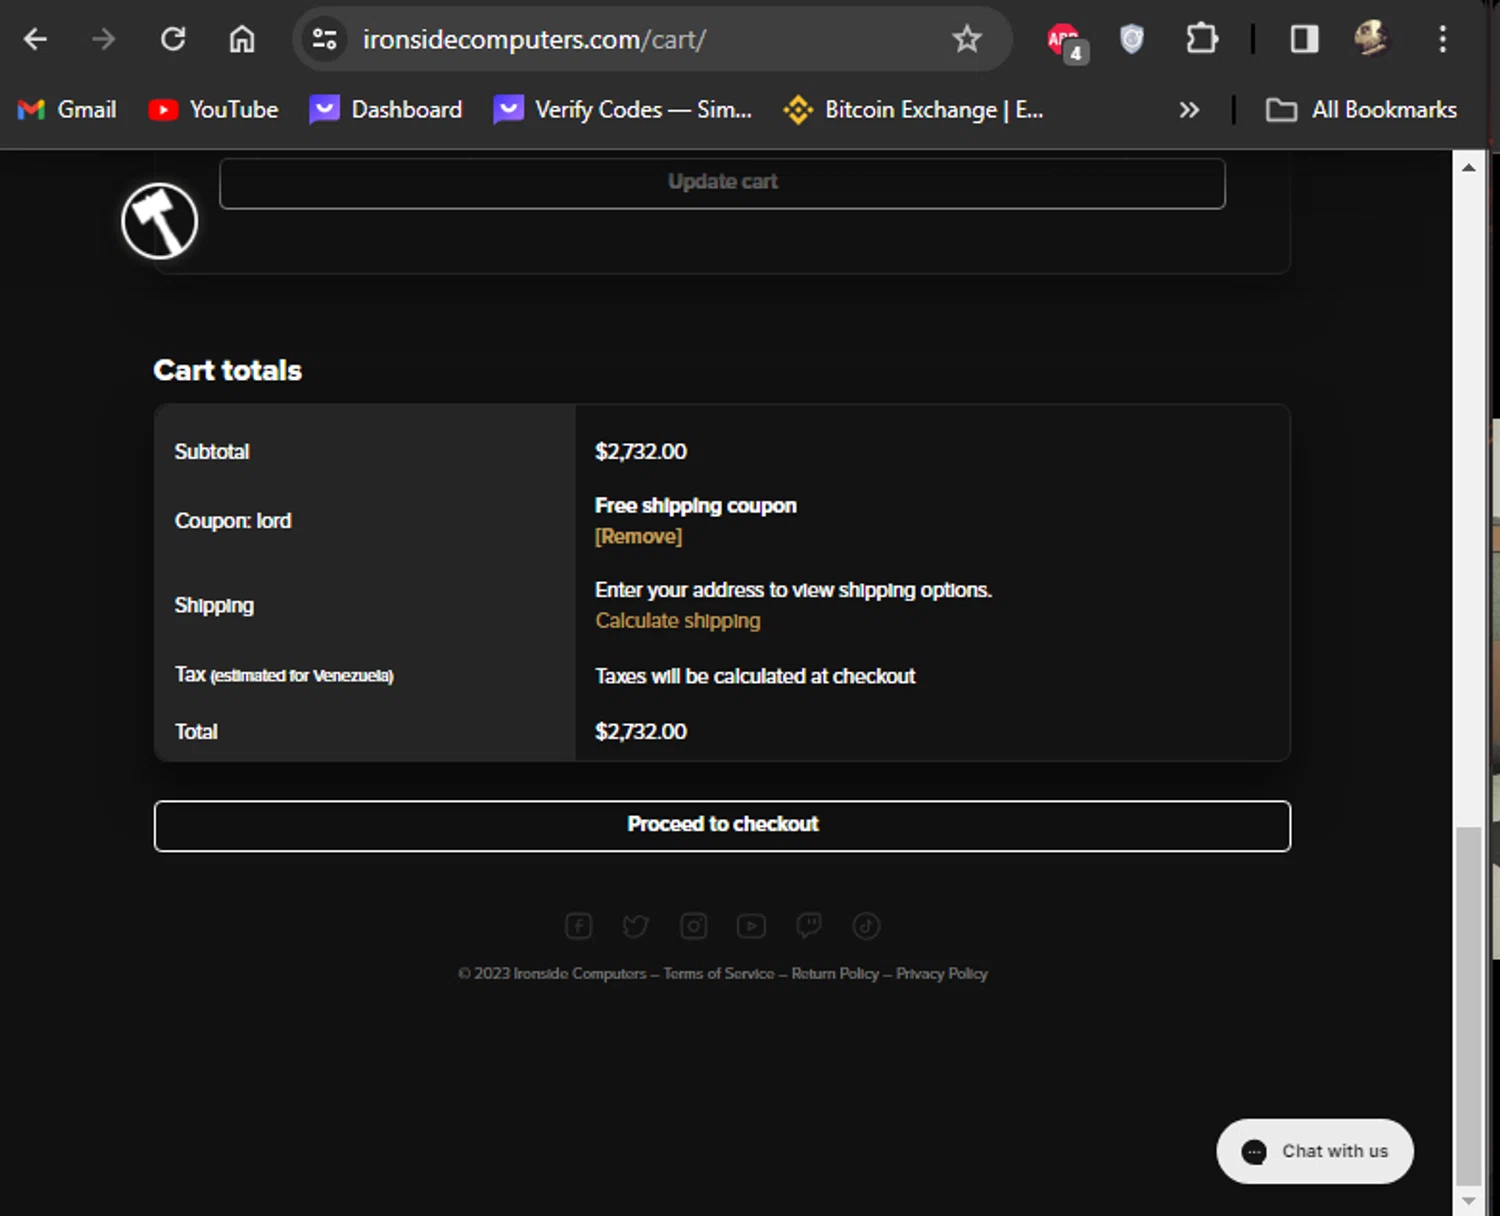Click the Cart totals heading
Screen dimensions: 1500x1216
[228, 371]
